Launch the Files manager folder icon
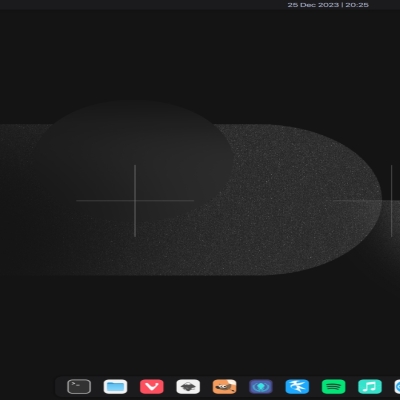400x400 pixels. click(x=115, y=387)
